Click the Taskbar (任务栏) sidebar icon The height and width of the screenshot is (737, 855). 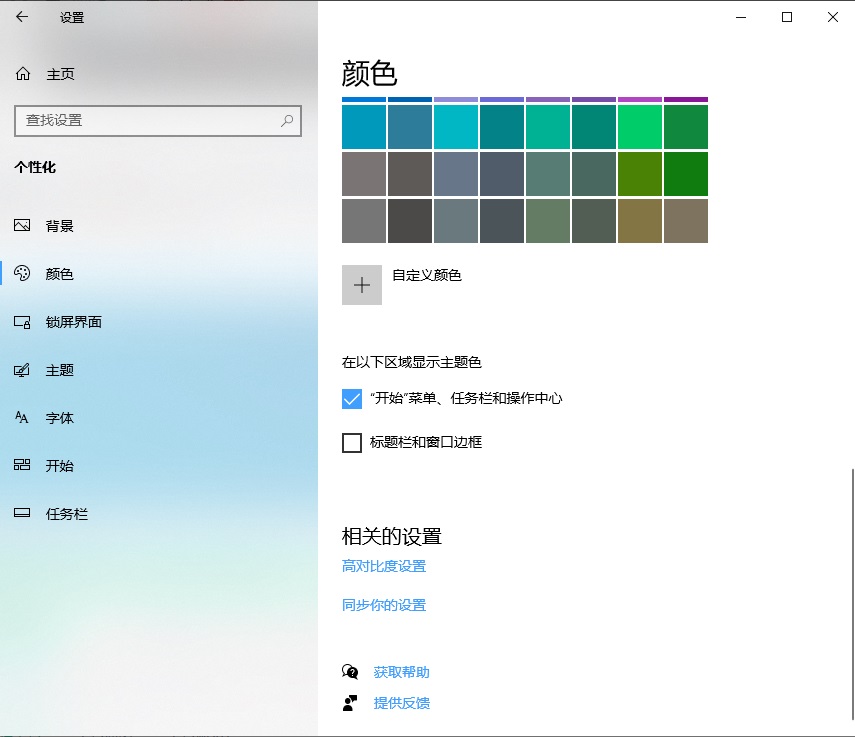[22, 513]
